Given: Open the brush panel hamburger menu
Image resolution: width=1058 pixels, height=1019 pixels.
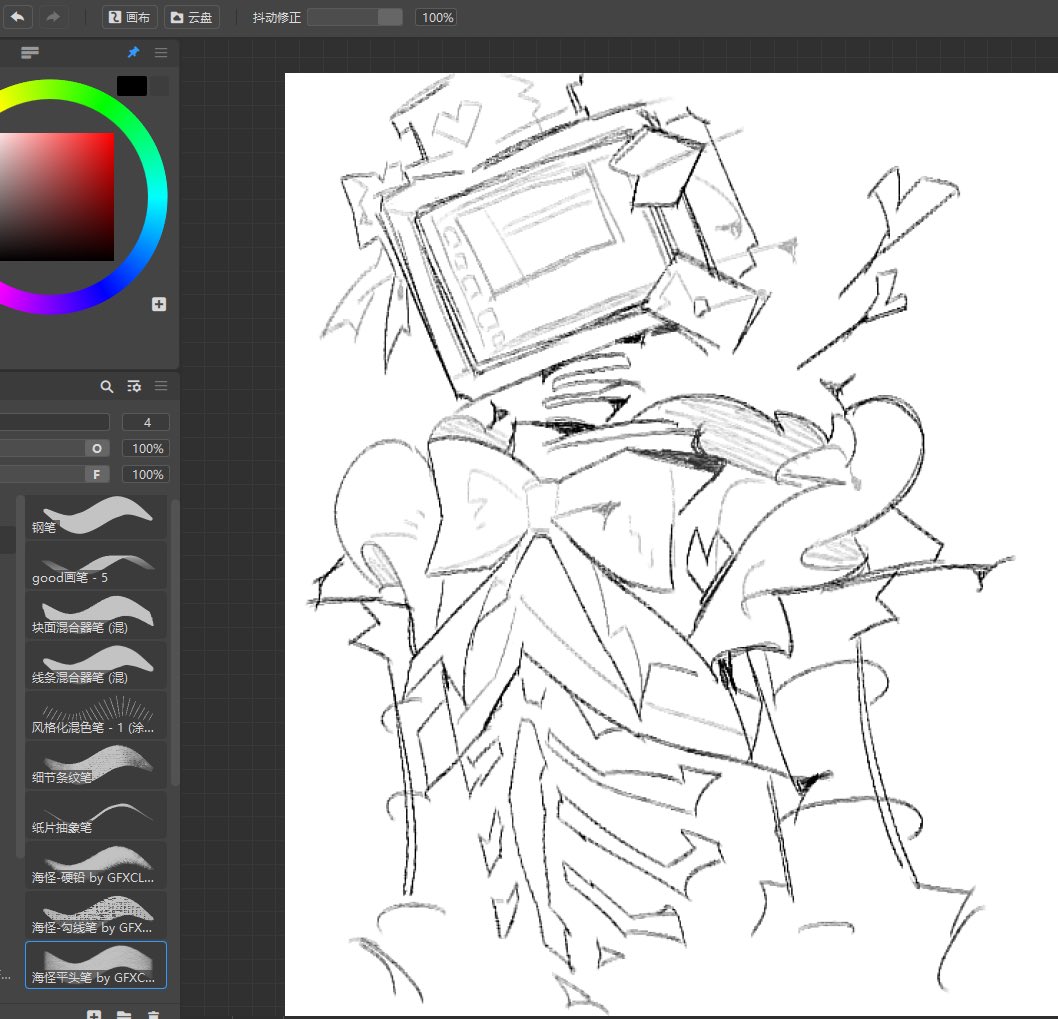Looking at the screenshot, I should click(161, 386).
